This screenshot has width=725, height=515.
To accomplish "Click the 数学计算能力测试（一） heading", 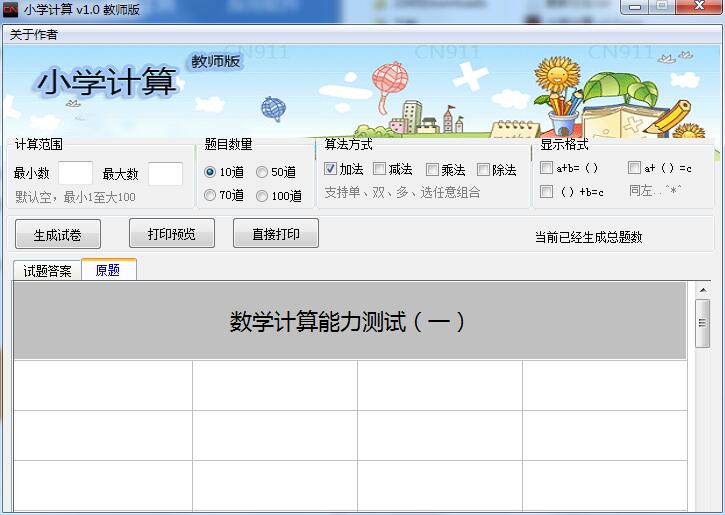I will [347, 322].
